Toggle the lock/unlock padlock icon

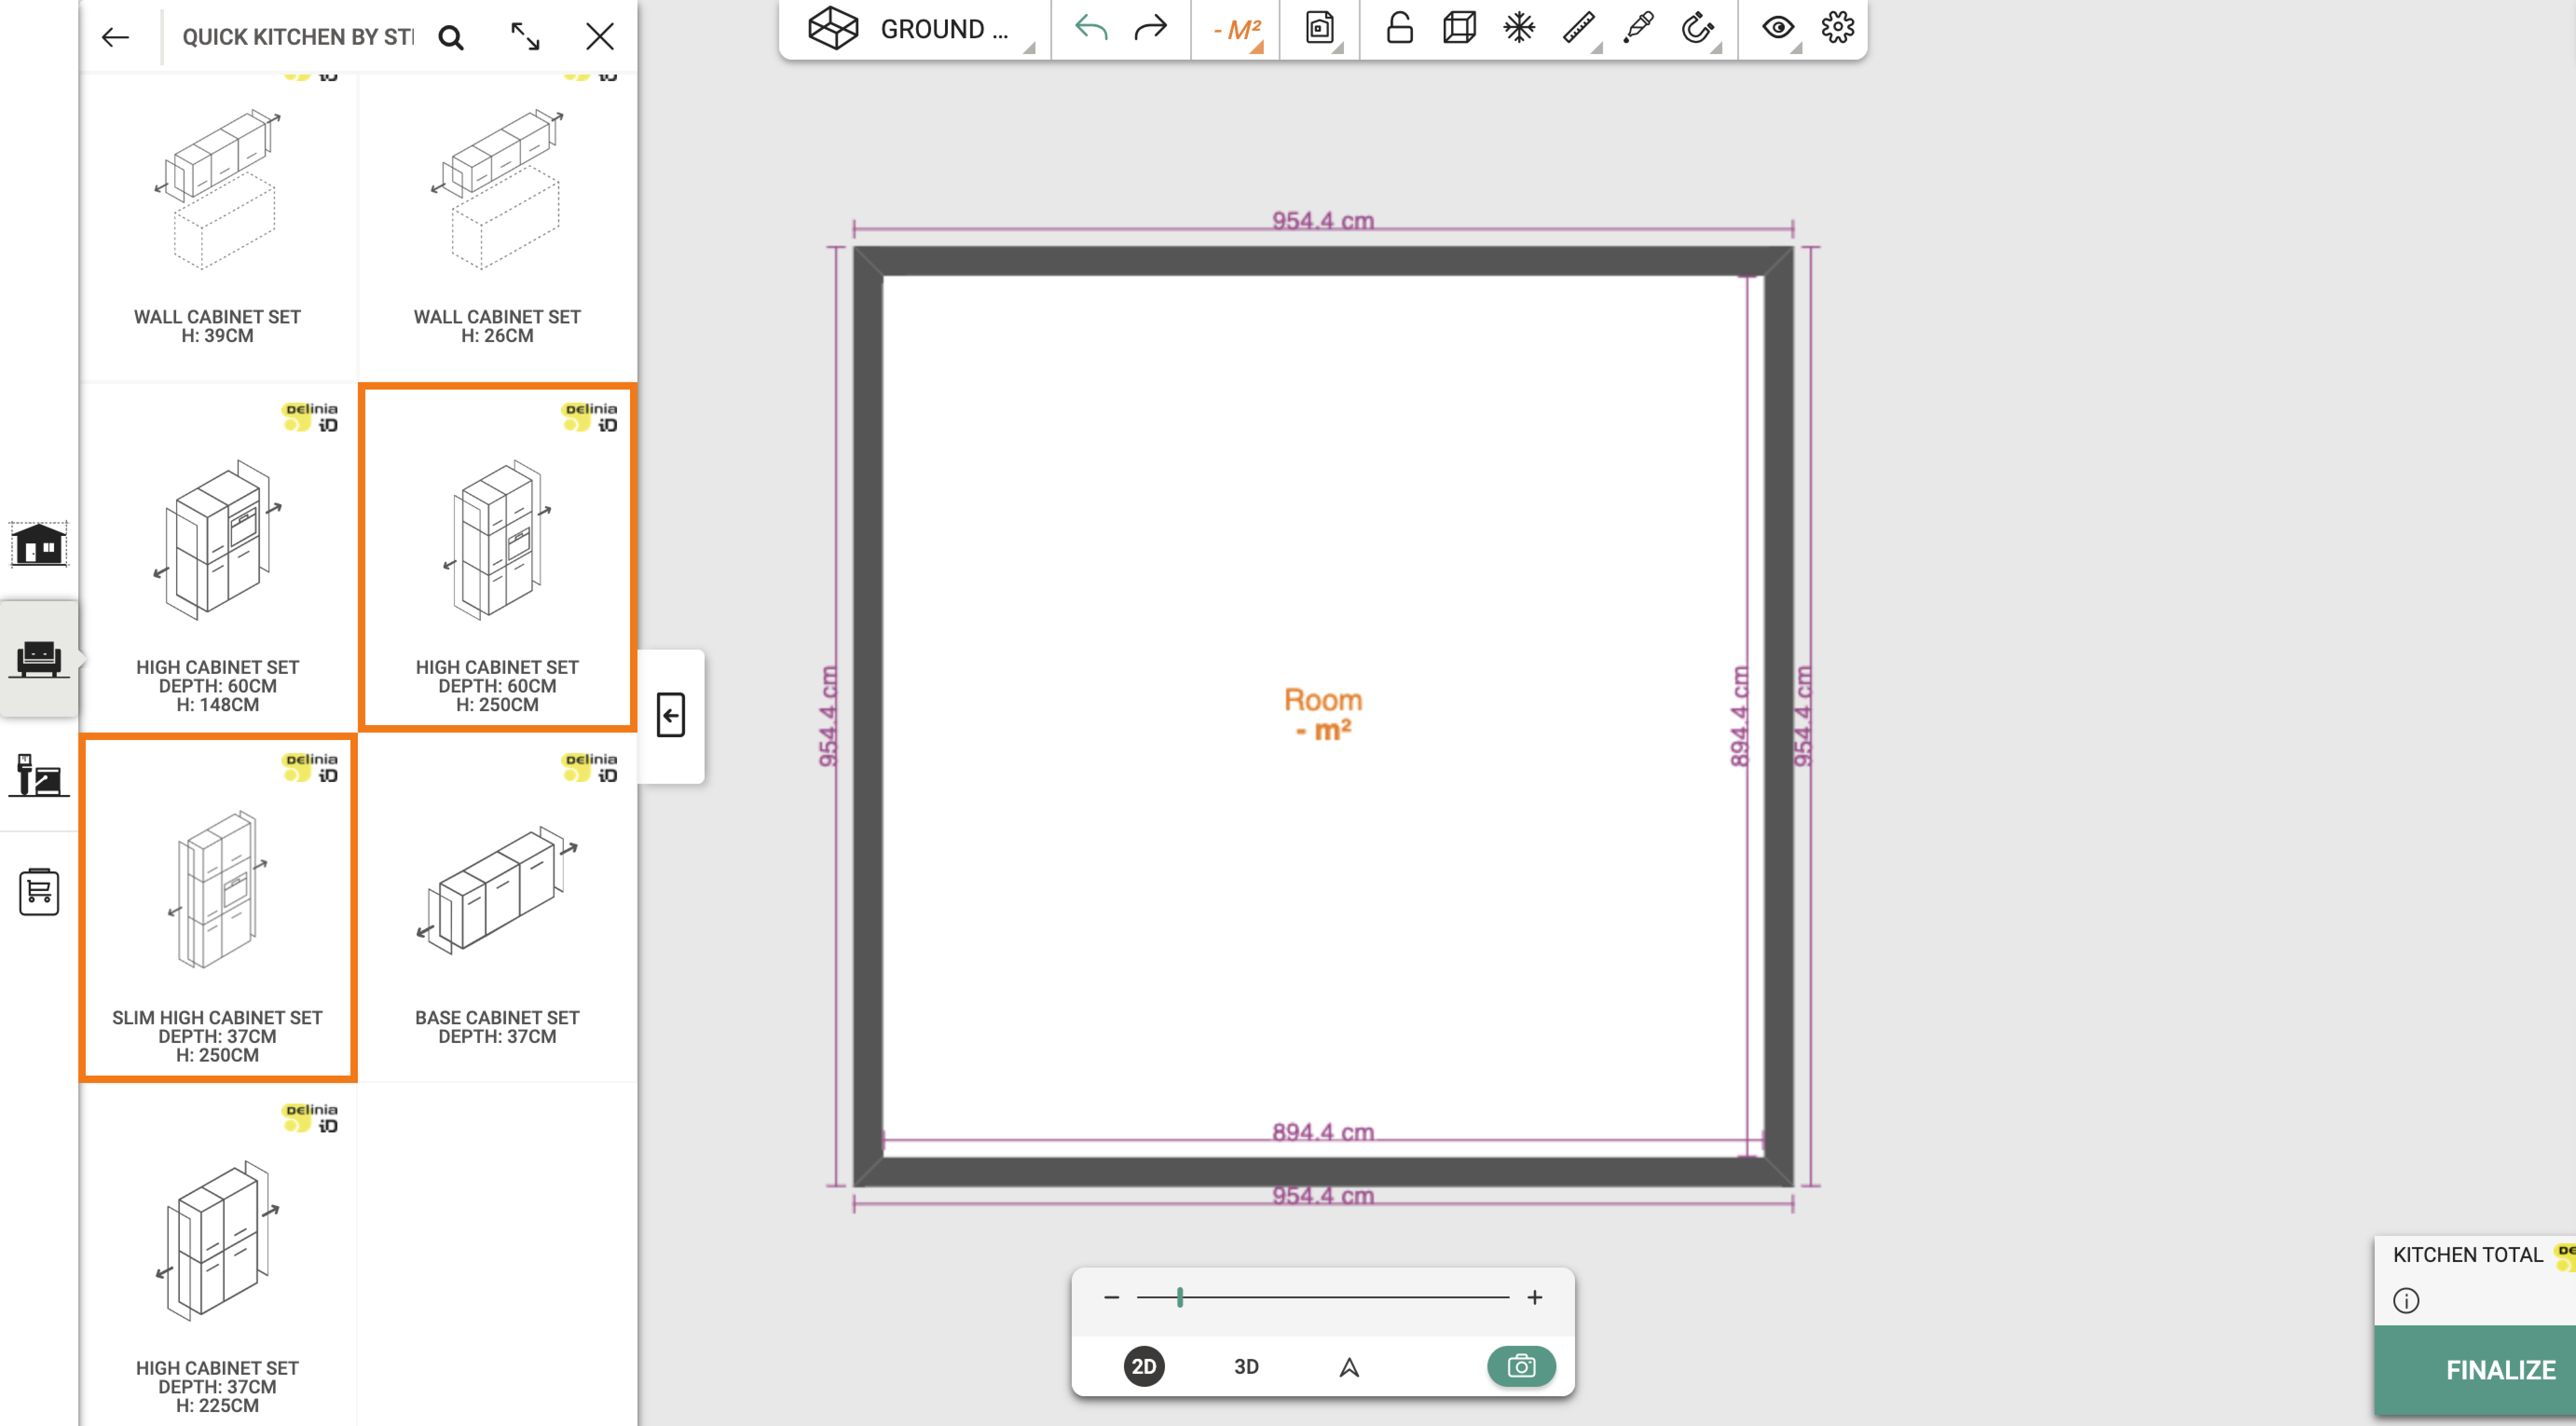tap(1399, 28)
